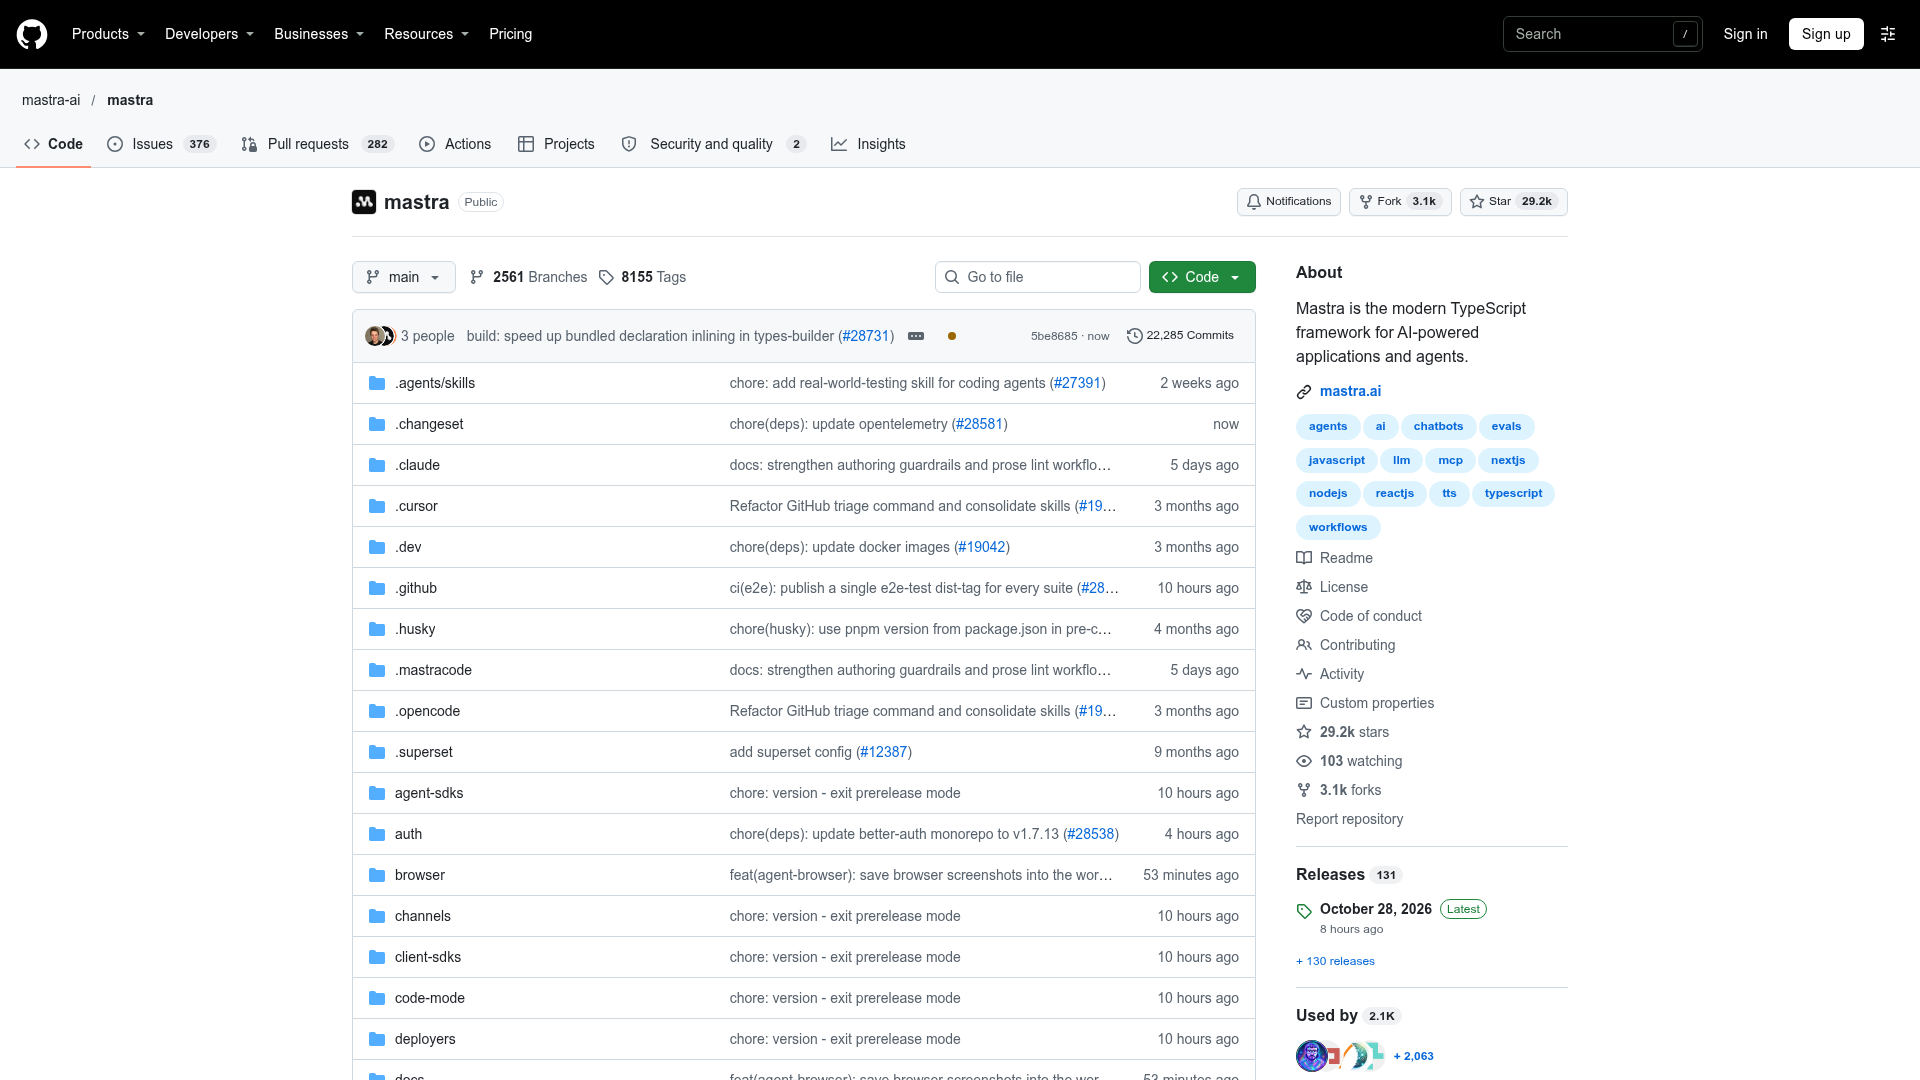Open the main branch dropdown

[x=404, y=277]
